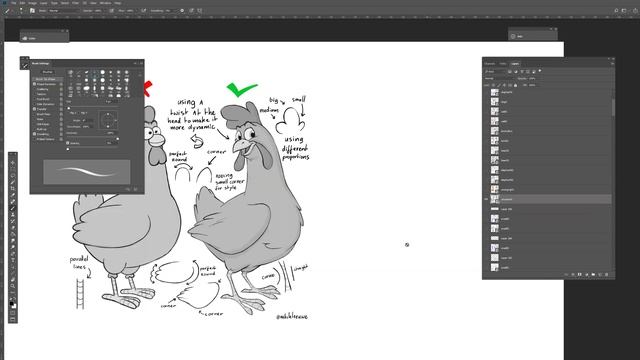Enable airbrush build-up in options bar
Viewport: 640px width, 360px height.
(144, 11)
